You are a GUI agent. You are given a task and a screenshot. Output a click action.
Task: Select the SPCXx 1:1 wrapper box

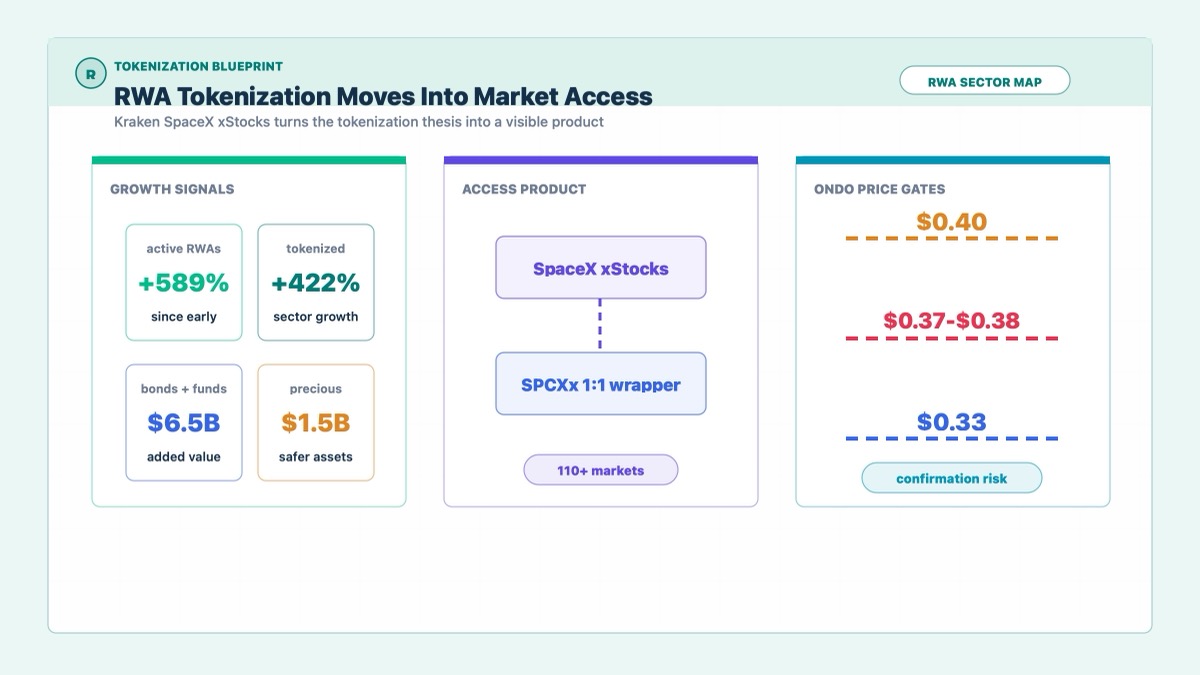point(601,384)
